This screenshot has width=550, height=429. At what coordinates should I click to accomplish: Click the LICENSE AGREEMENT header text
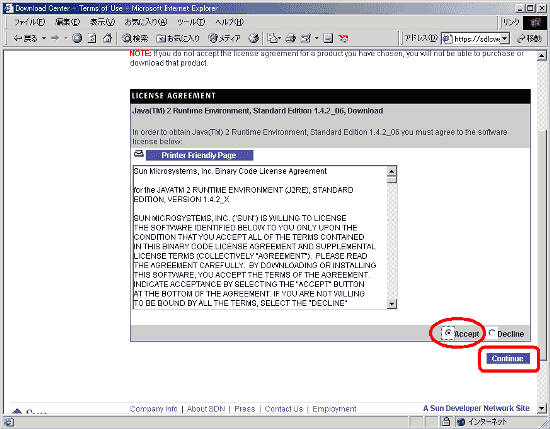pyautogui.click(x=173, y=96)
